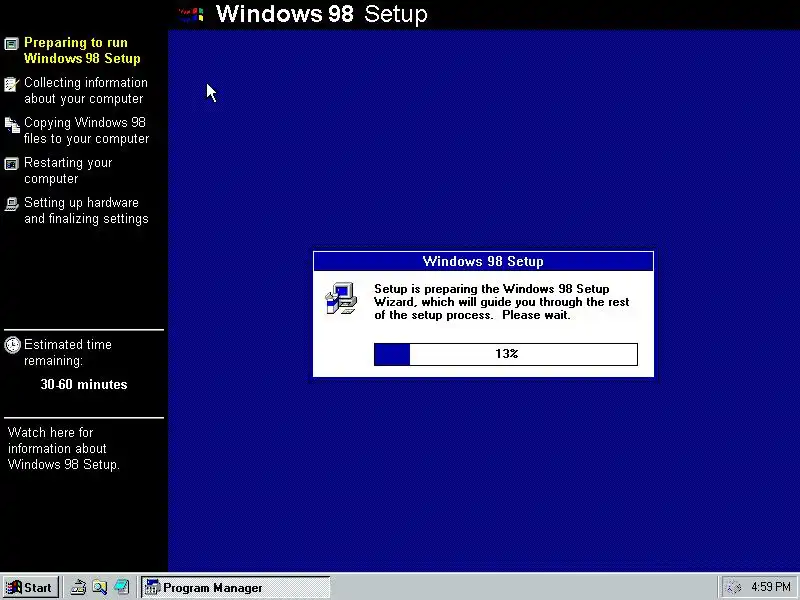
Task: Click the Restarting your computer step icon
Action: (11, 164)
